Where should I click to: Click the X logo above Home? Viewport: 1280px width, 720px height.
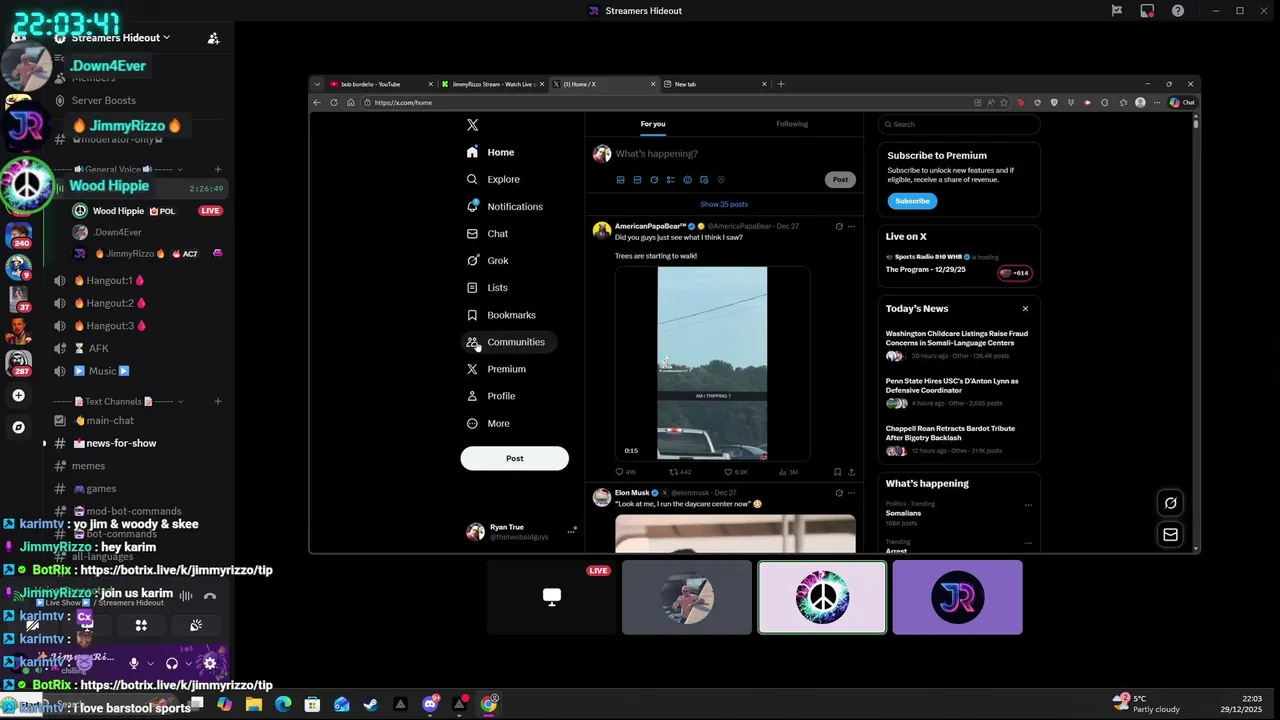[x=472, y=125]
